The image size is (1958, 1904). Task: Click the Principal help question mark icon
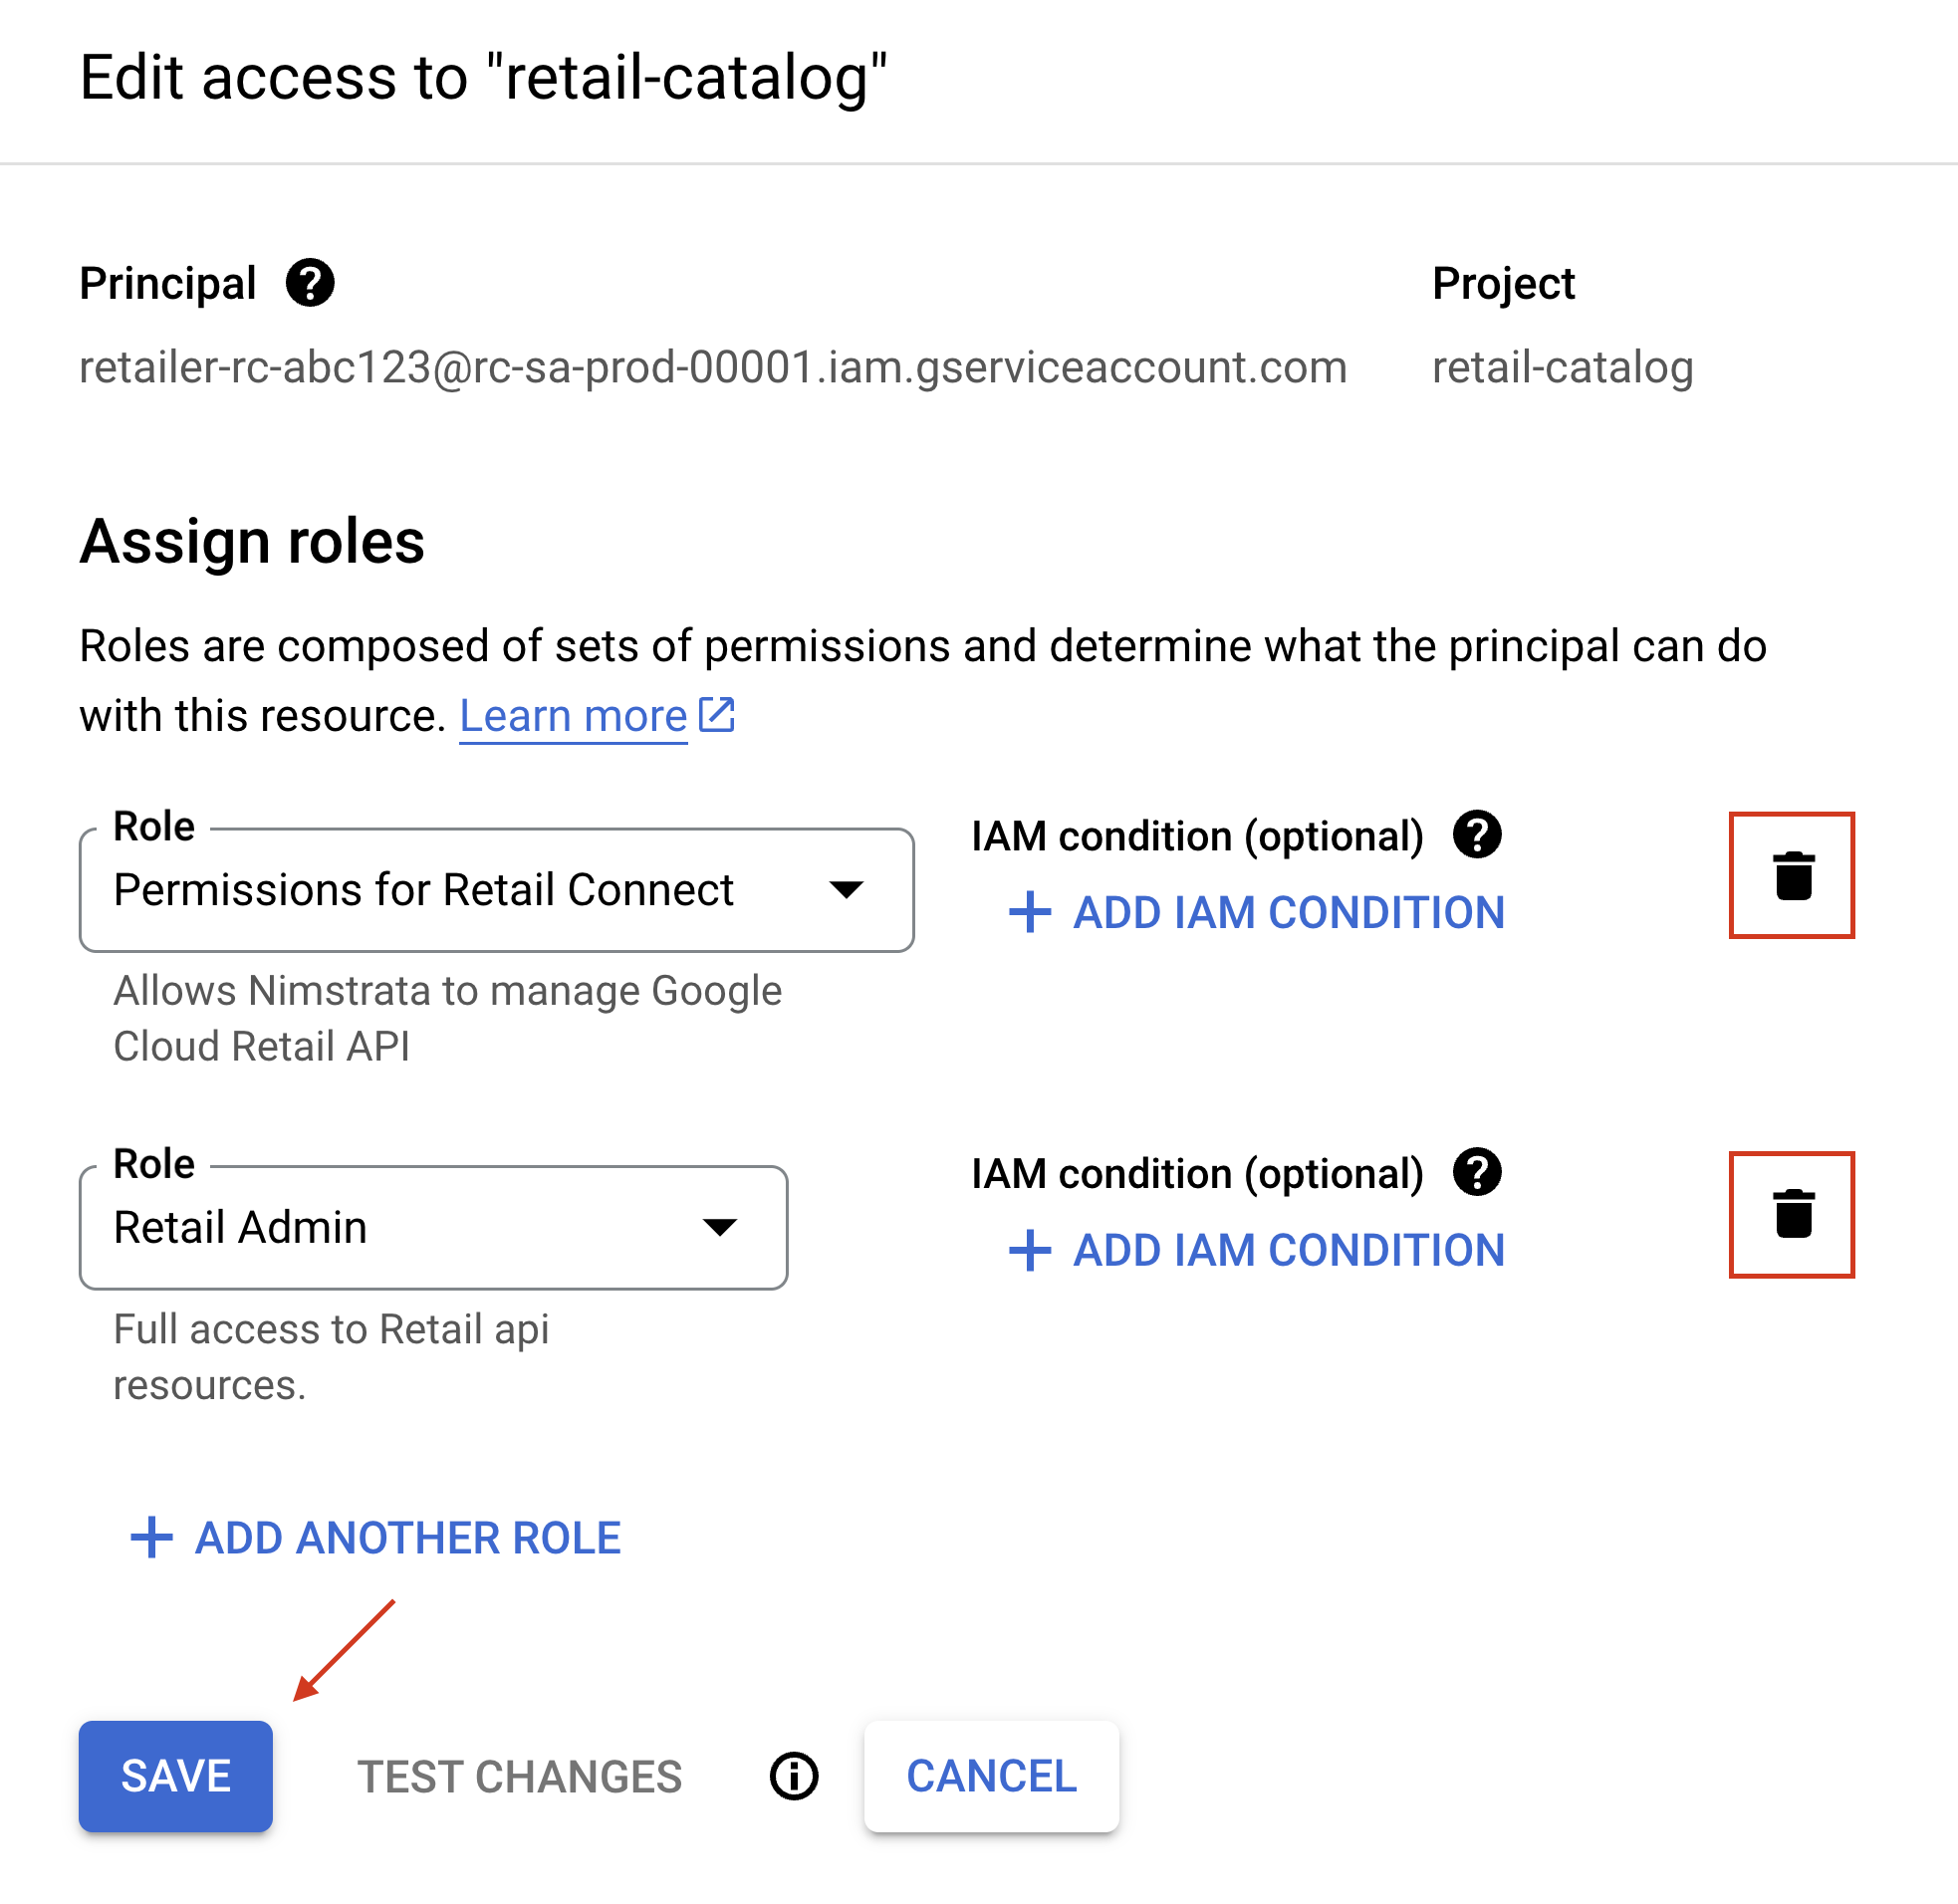310,283
